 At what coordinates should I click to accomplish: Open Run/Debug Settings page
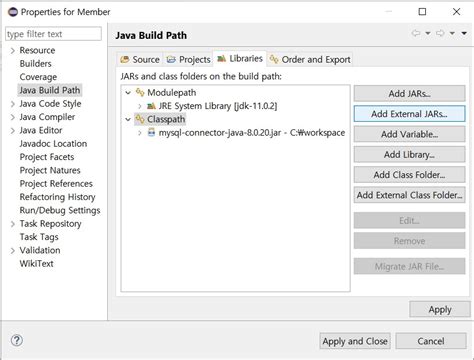pyautogui.click(x=60, y=210)
